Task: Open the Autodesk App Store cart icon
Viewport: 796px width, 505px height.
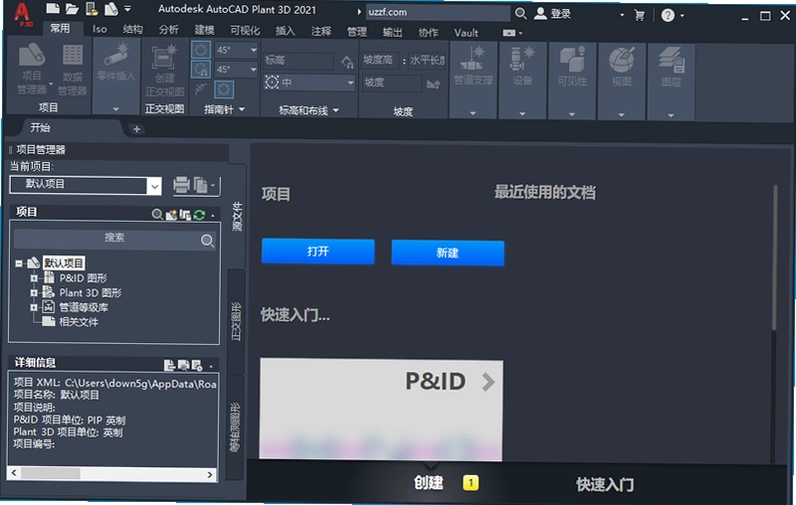Action: pos(639,15)
